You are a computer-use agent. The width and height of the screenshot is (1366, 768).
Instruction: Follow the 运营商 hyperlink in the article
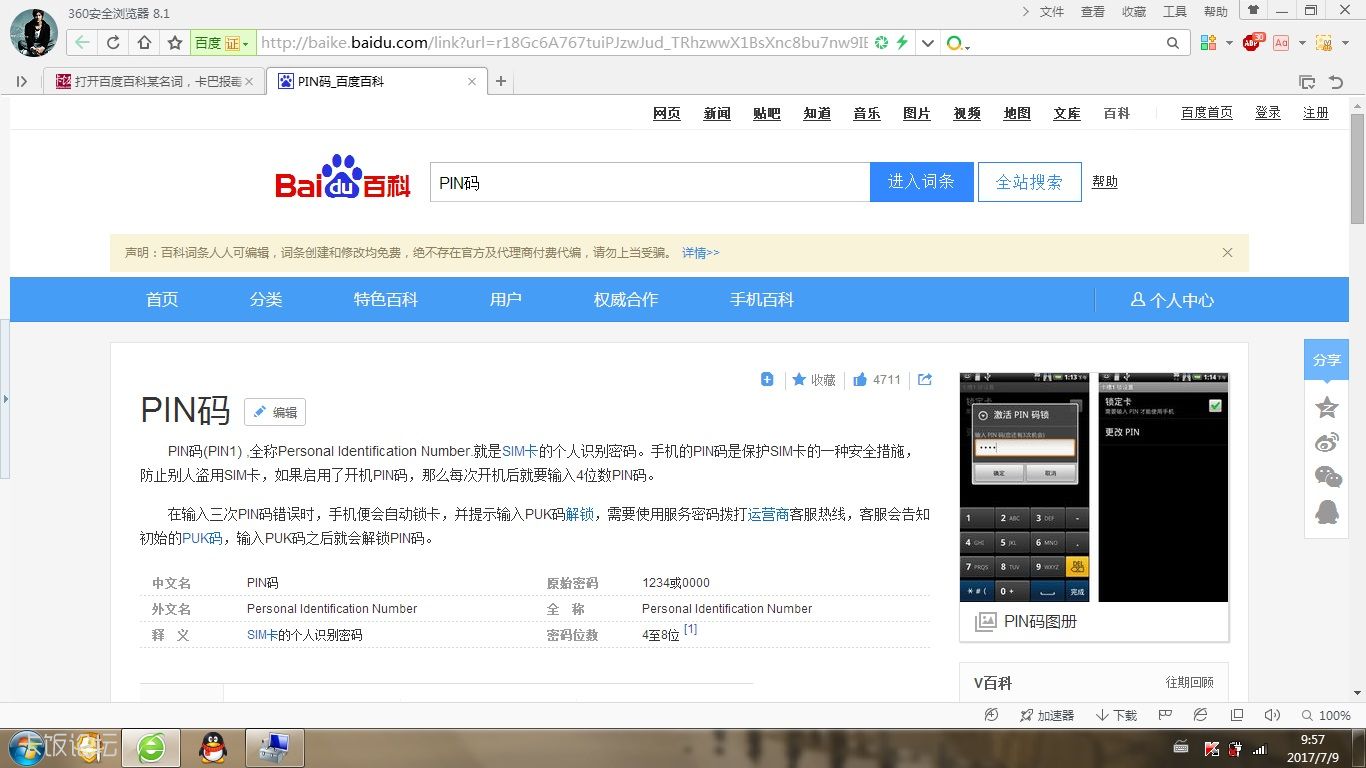pos(769,514)
